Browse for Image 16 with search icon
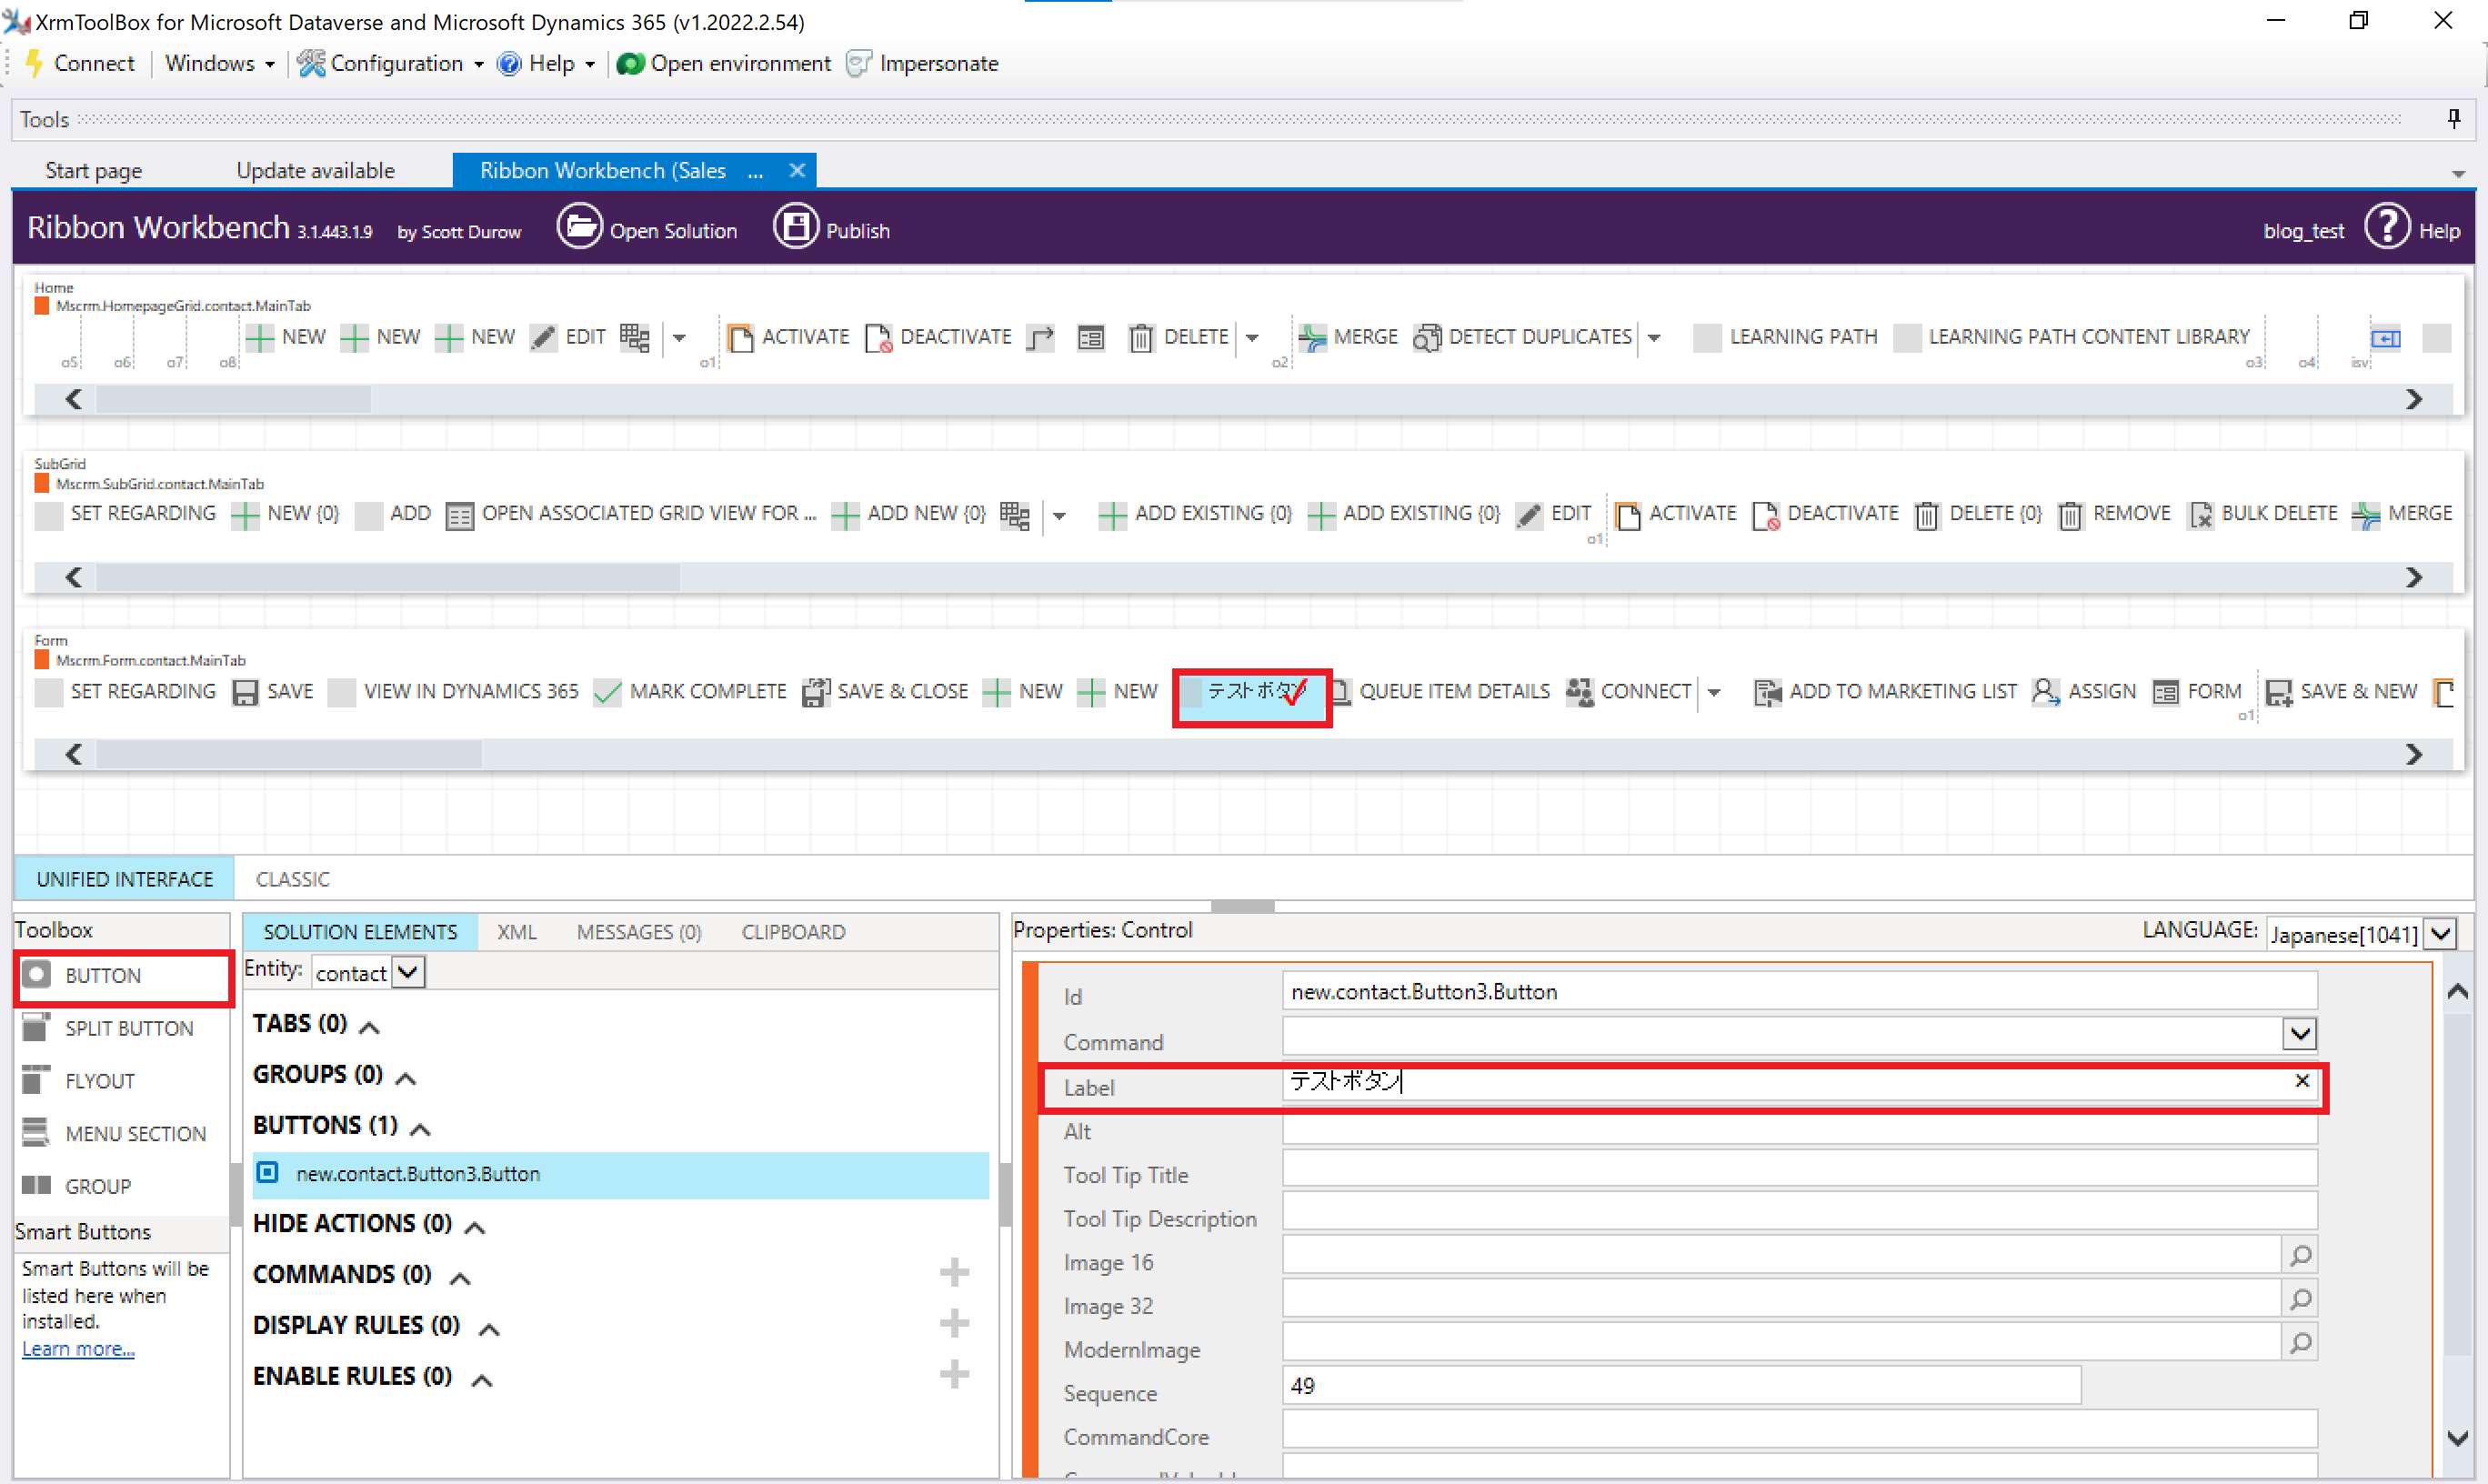 click(x=2300, y=1256)
